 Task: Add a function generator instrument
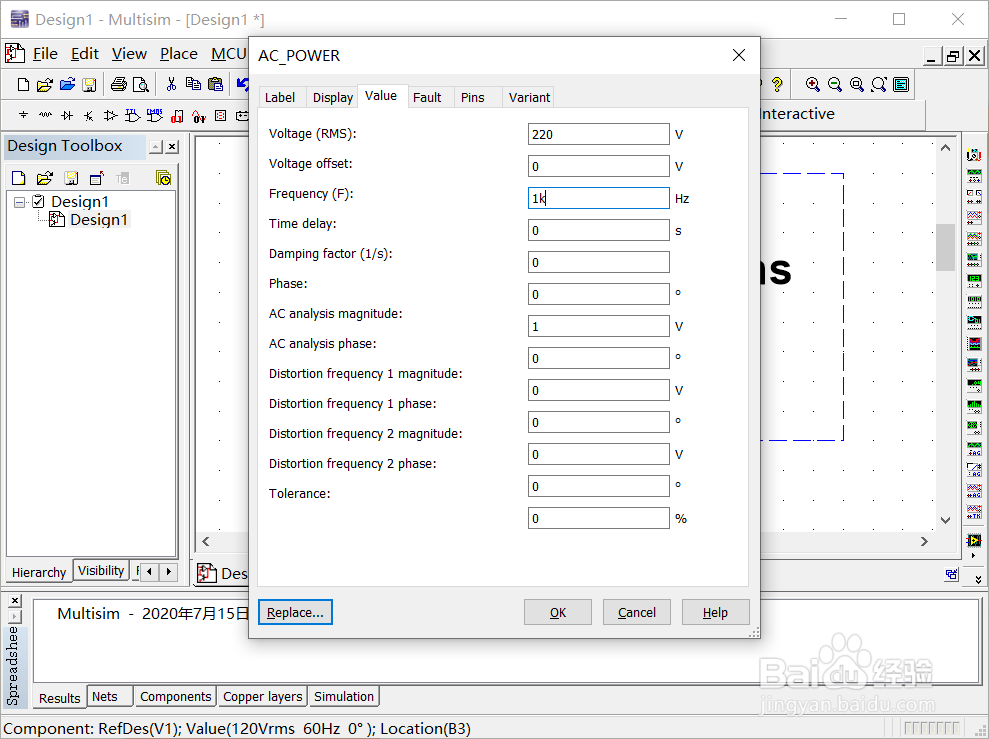[x=974, y=175]
